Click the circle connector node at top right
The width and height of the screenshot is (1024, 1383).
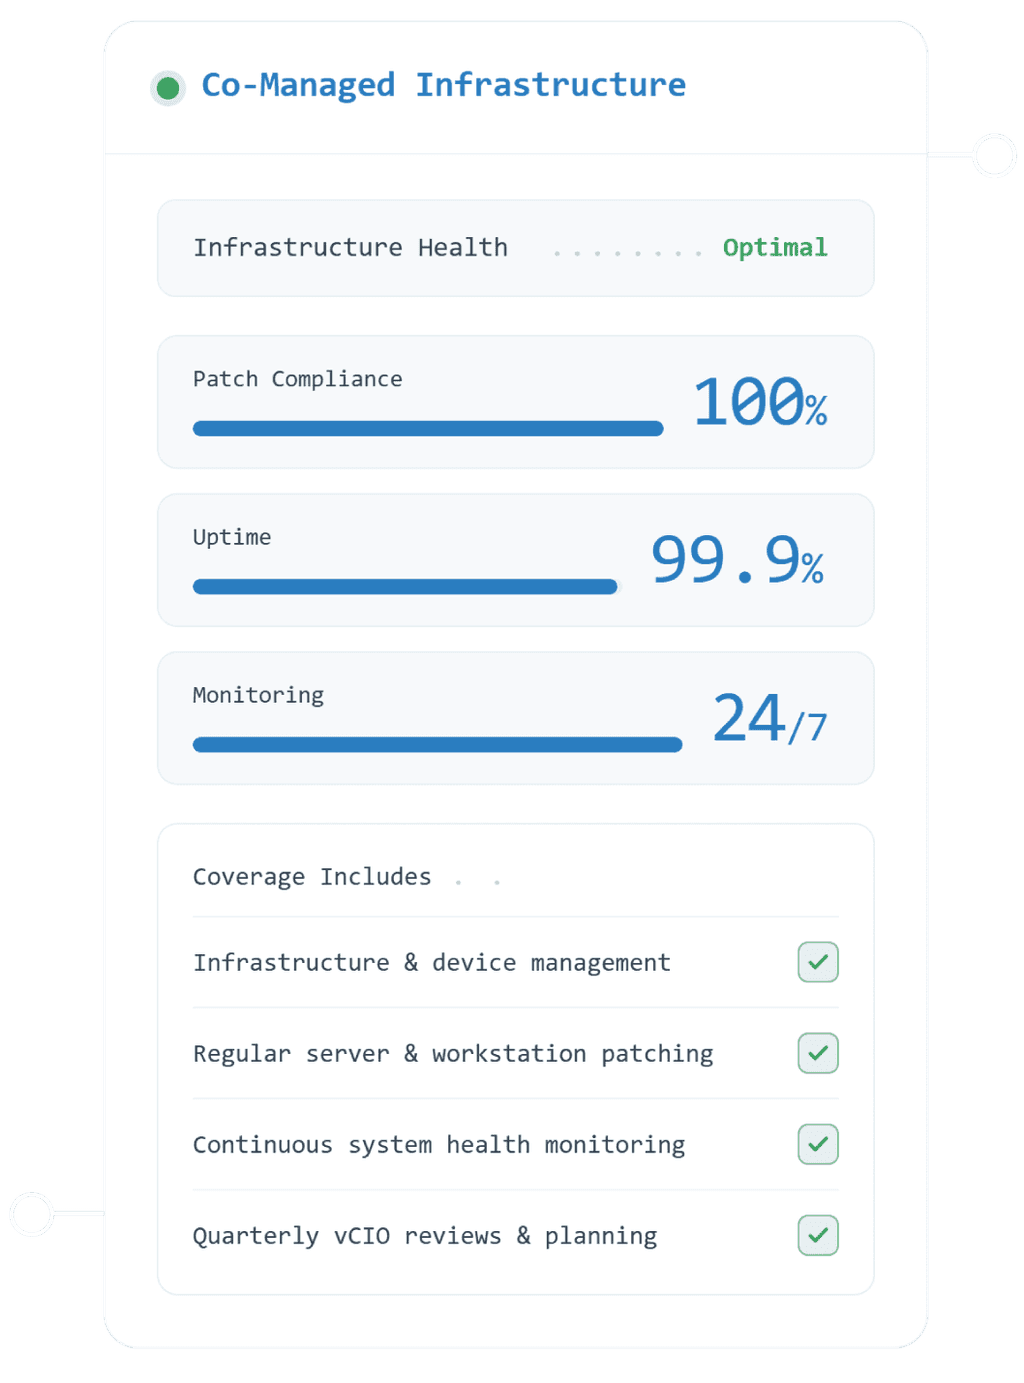[x=995, y=155]
